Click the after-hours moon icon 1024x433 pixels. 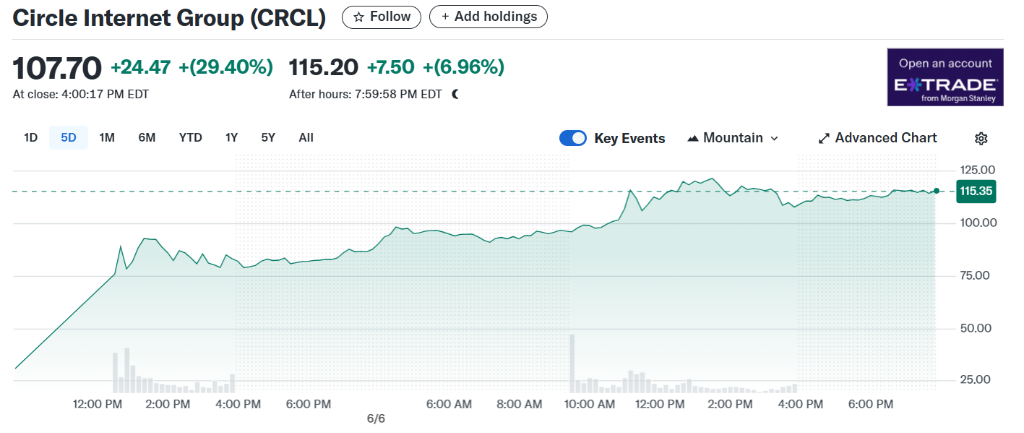pyautogui.click(x=455, y=94)
